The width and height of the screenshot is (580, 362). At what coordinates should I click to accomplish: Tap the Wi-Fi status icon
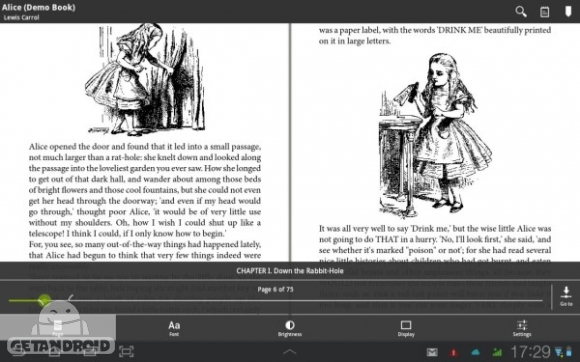(558, 352)
